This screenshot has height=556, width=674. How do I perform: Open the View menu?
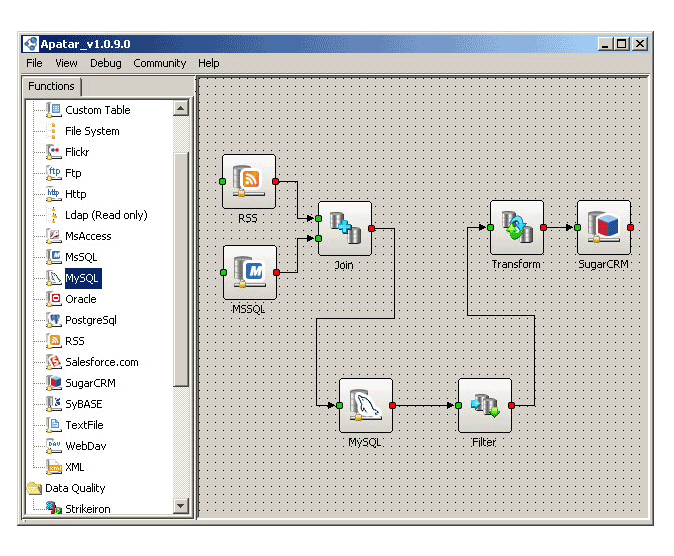tap(66, 63)
